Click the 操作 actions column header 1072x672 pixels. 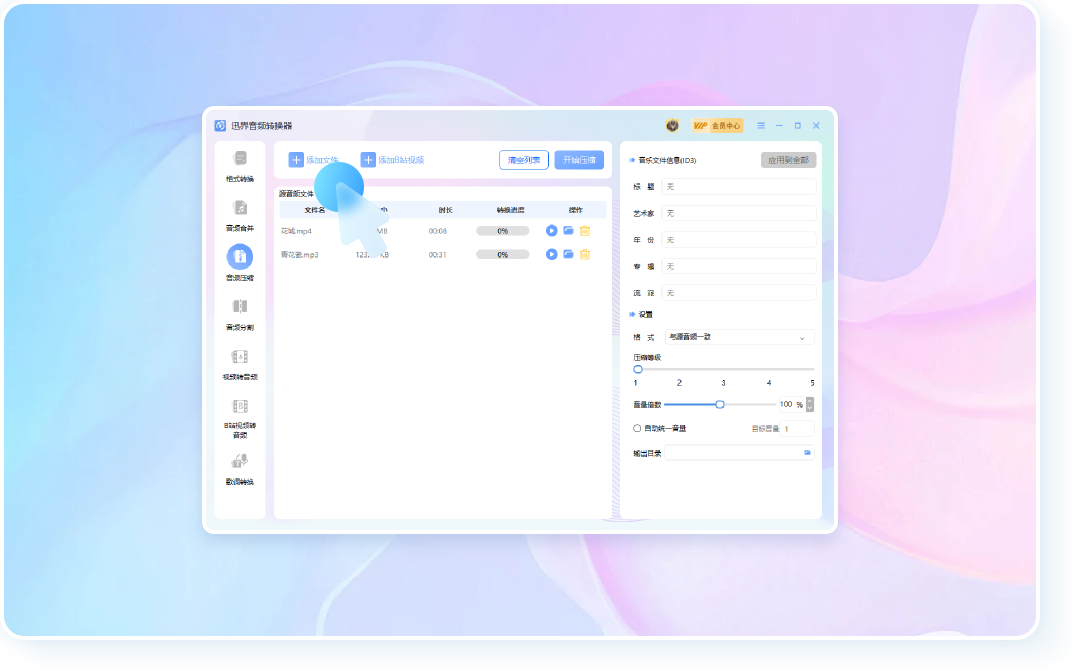(576, 210)
